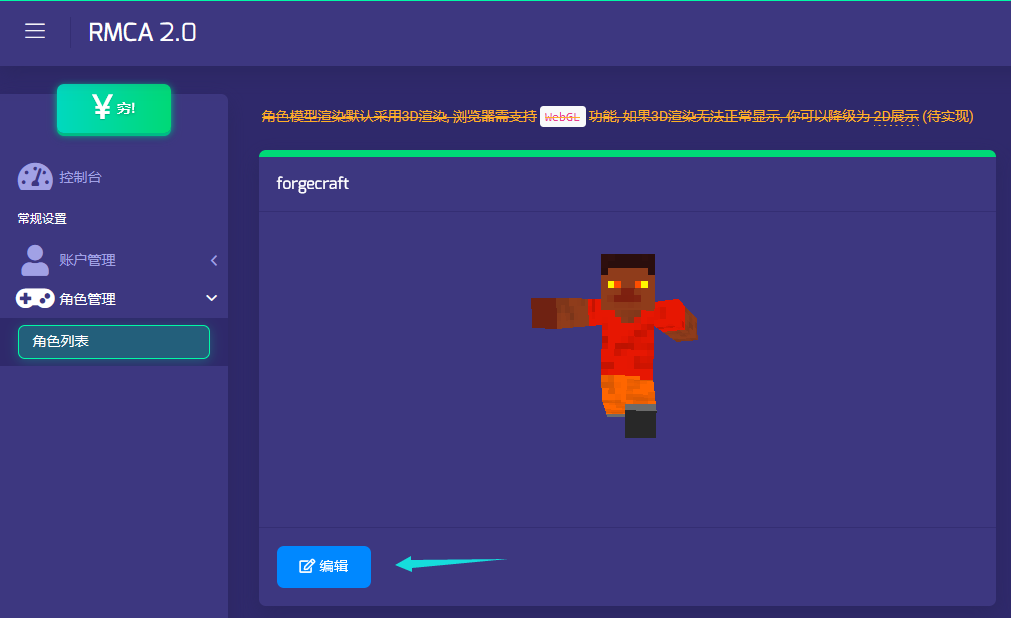Expand the 账户管理 chevron arrow

click(213, 260)
